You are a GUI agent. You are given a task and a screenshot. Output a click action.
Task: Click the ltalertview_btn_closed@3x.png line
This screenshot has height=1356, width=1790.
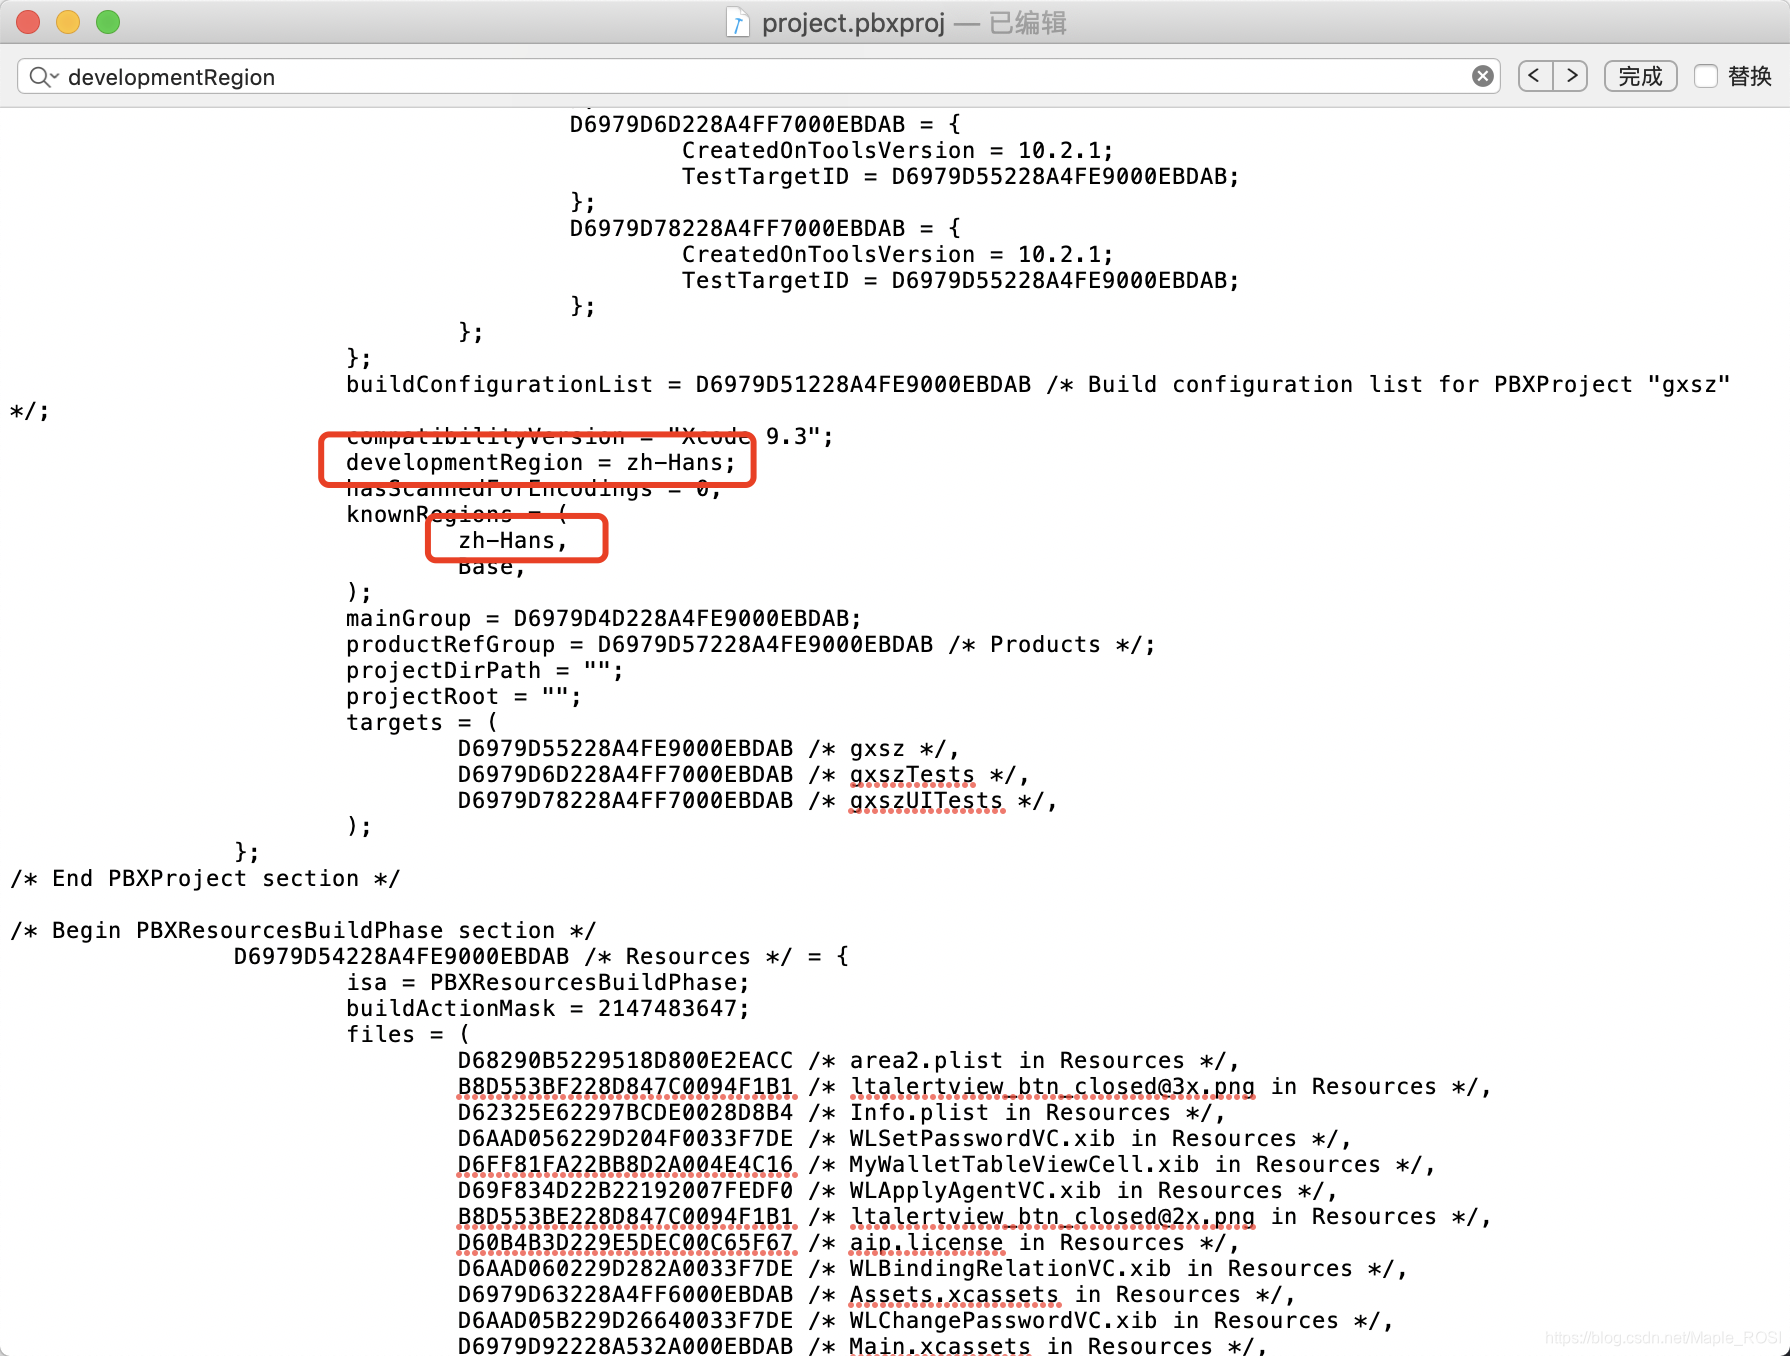pos(974,1086)
